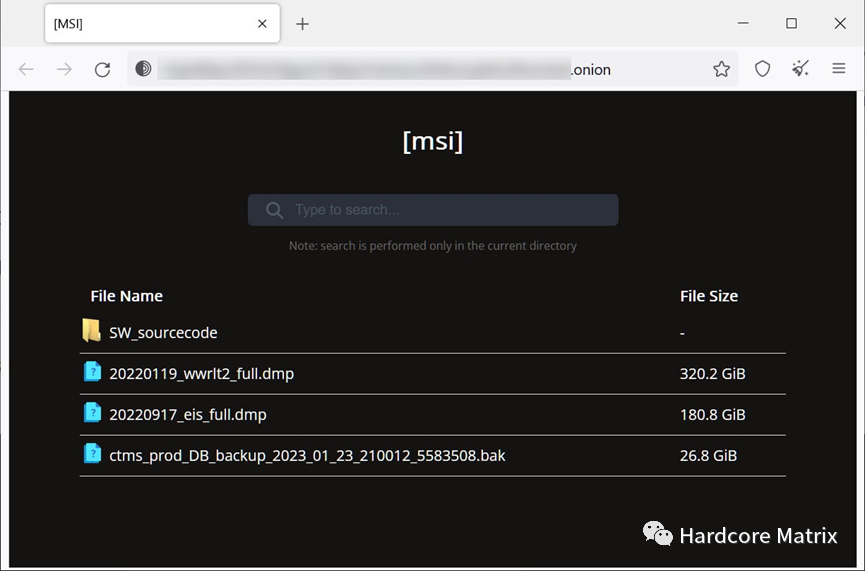
Task: Close the browser window
Action: (840, 23)
